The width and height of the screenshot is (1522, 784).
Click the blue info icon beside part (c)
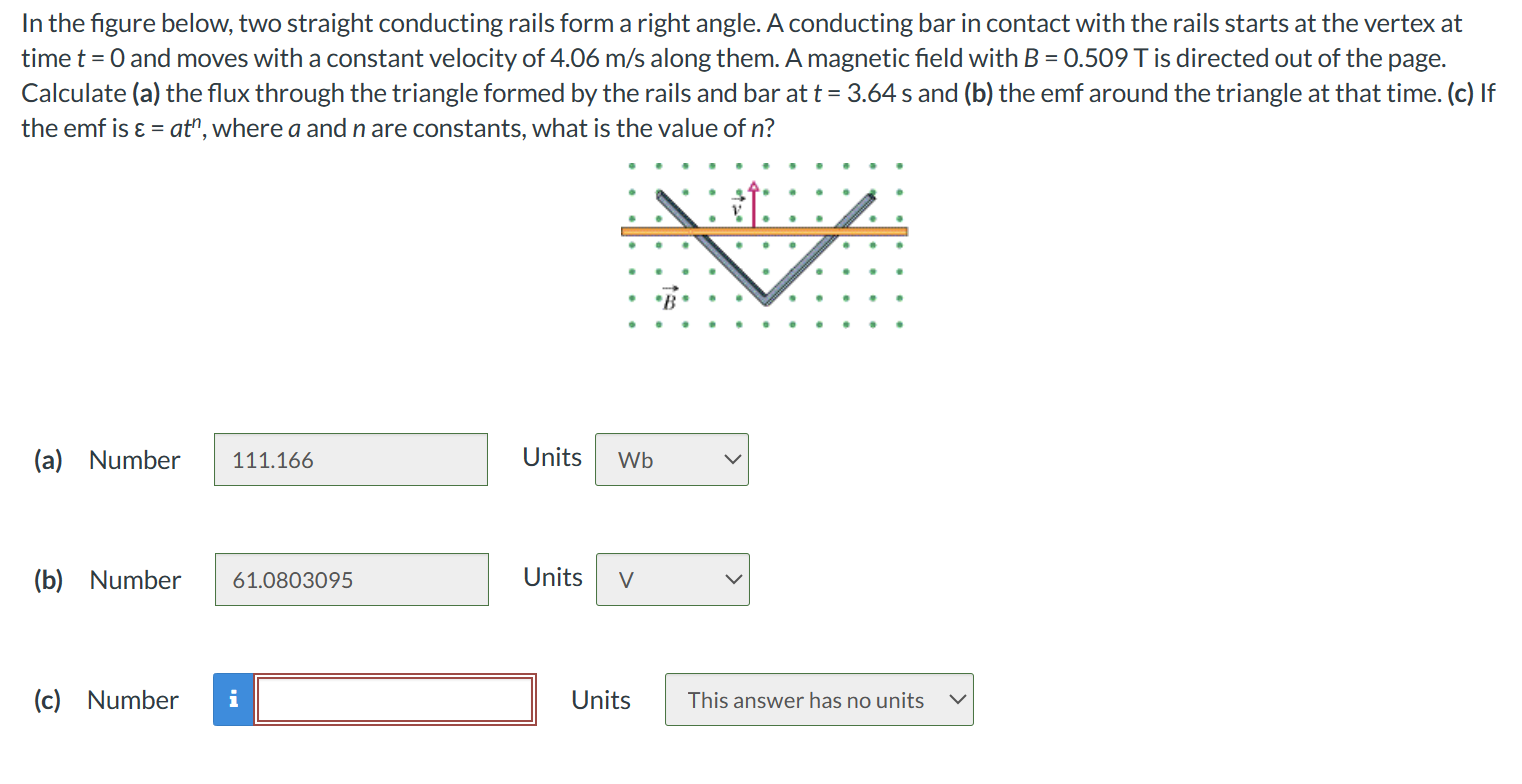click(233, 700)
